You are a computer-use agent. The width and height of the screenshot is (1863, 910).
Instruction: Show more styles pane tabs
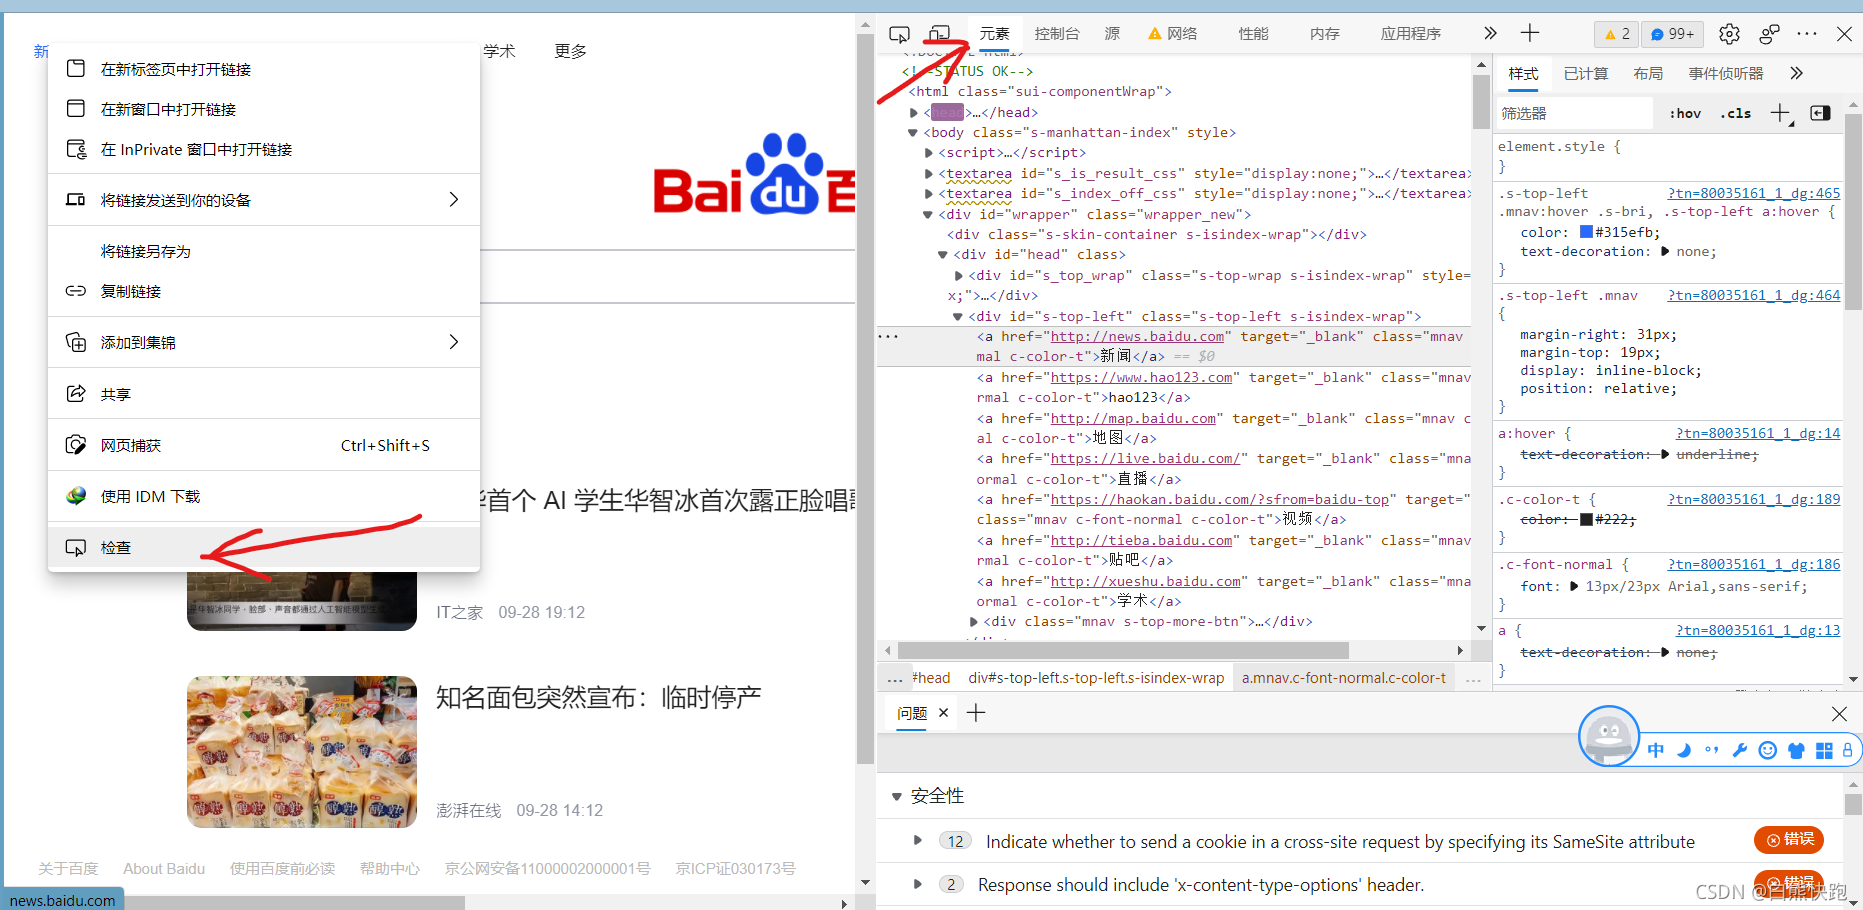coord(1796,74)
